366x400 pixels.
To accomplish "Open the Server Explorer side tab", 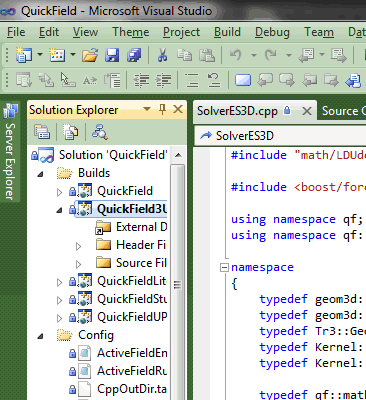I will pos(10,152).
